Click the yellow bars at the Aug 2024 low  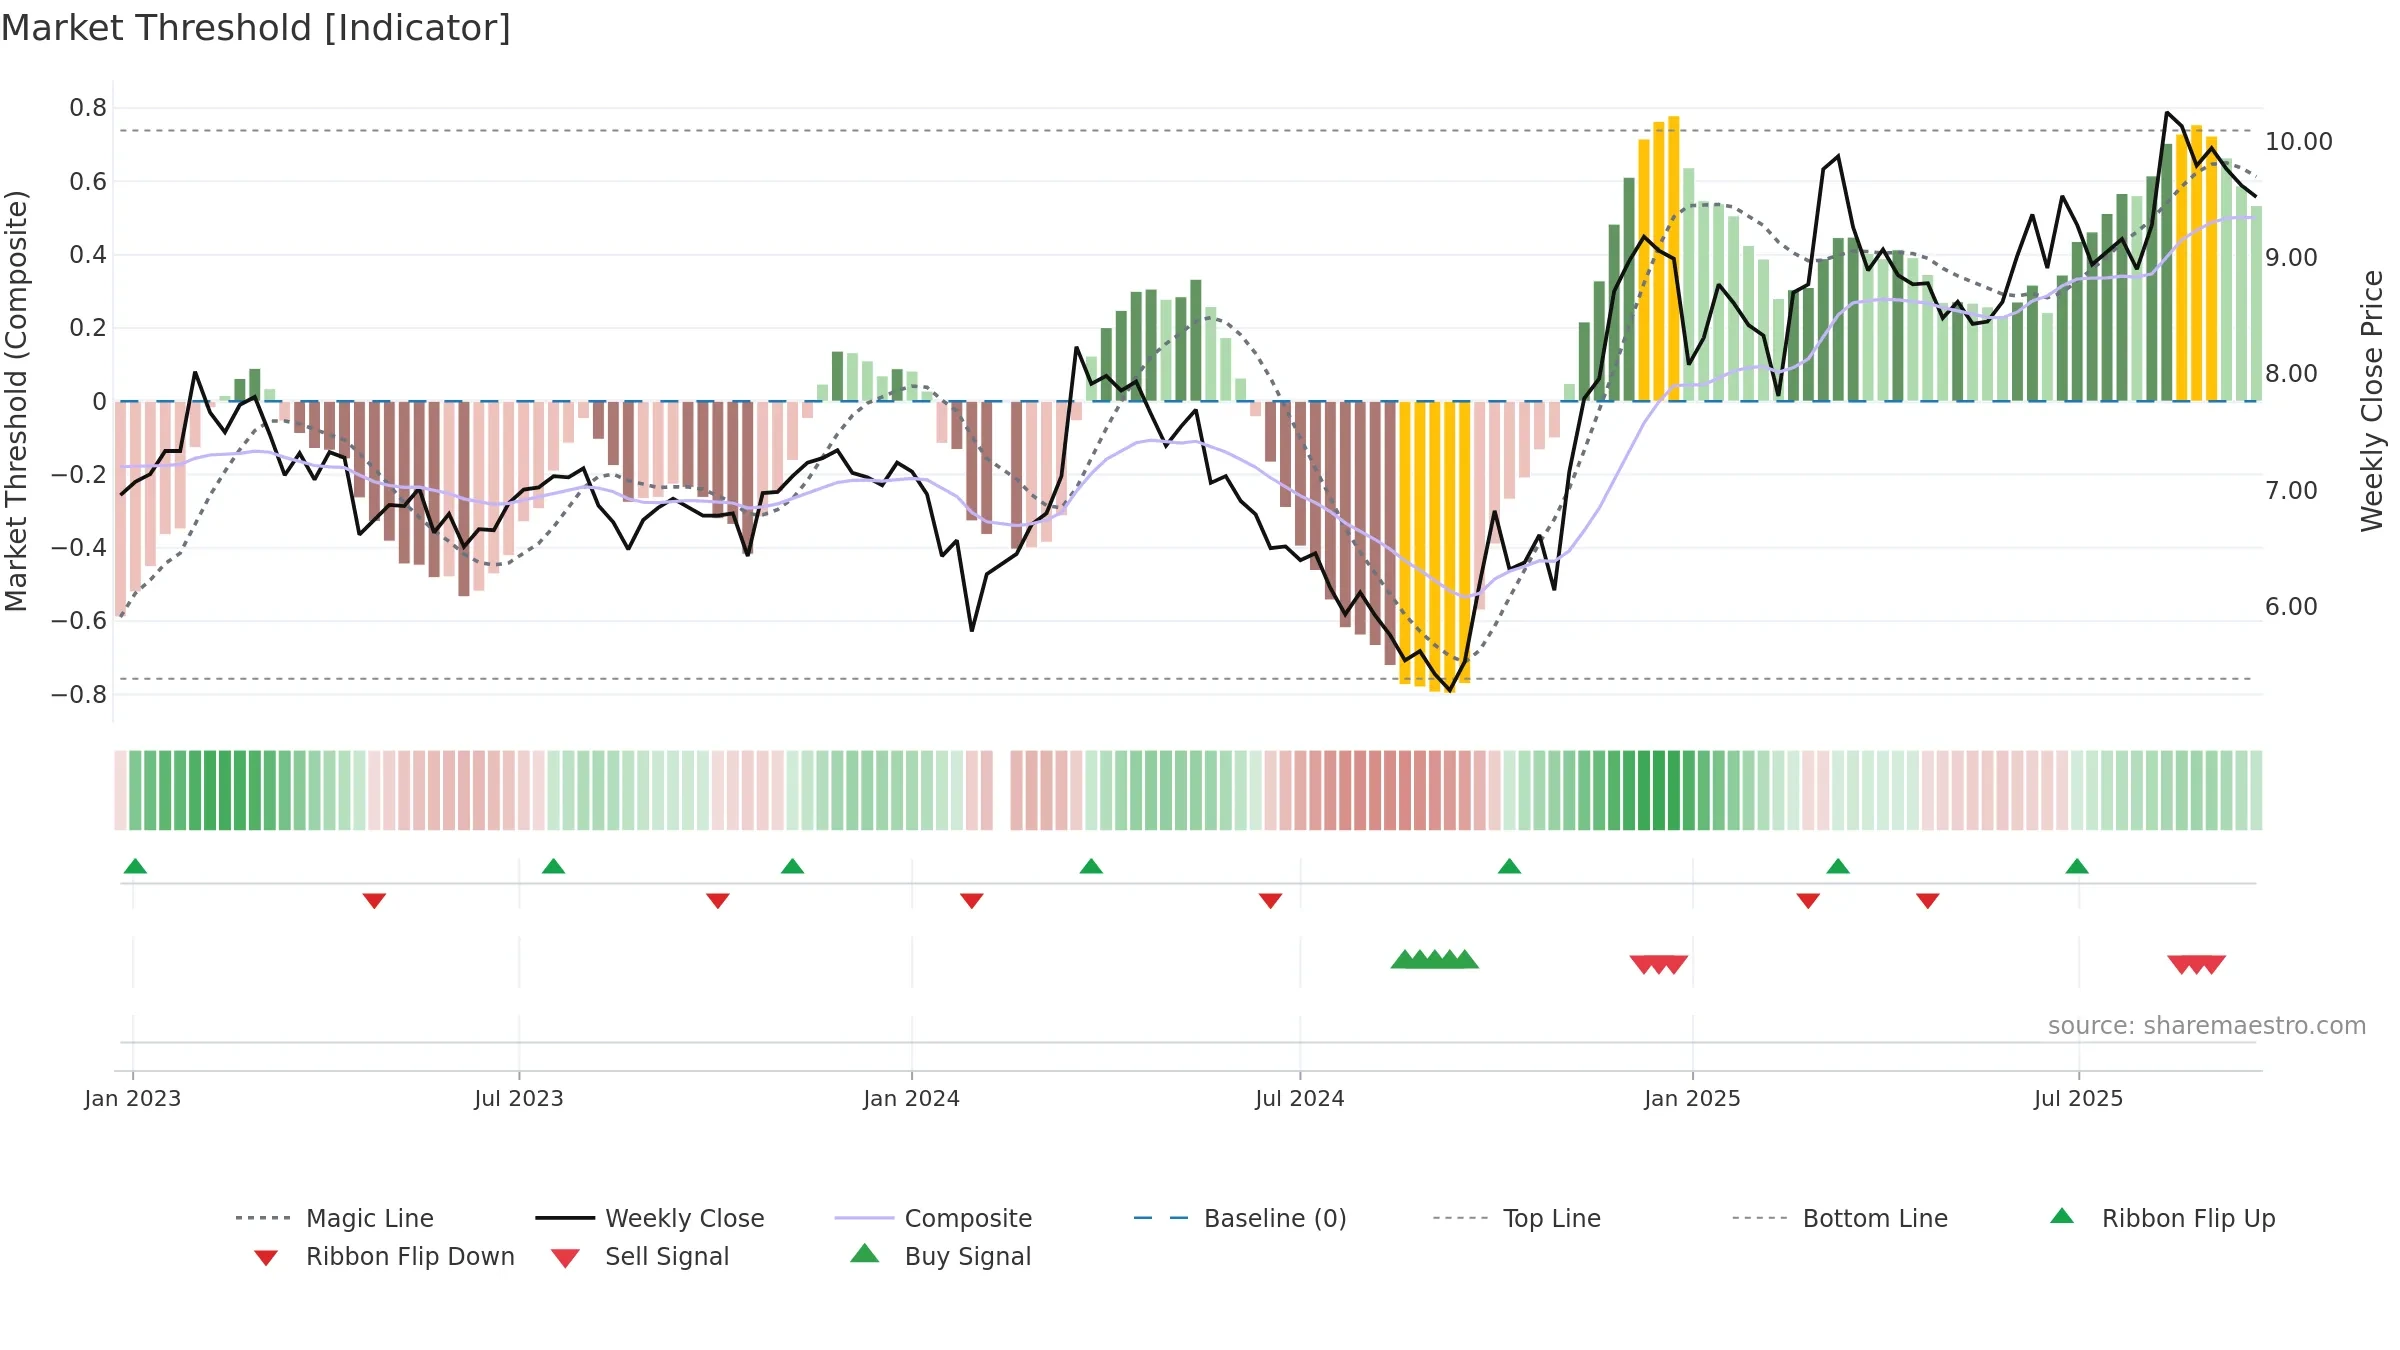(x=1435, y=546)
